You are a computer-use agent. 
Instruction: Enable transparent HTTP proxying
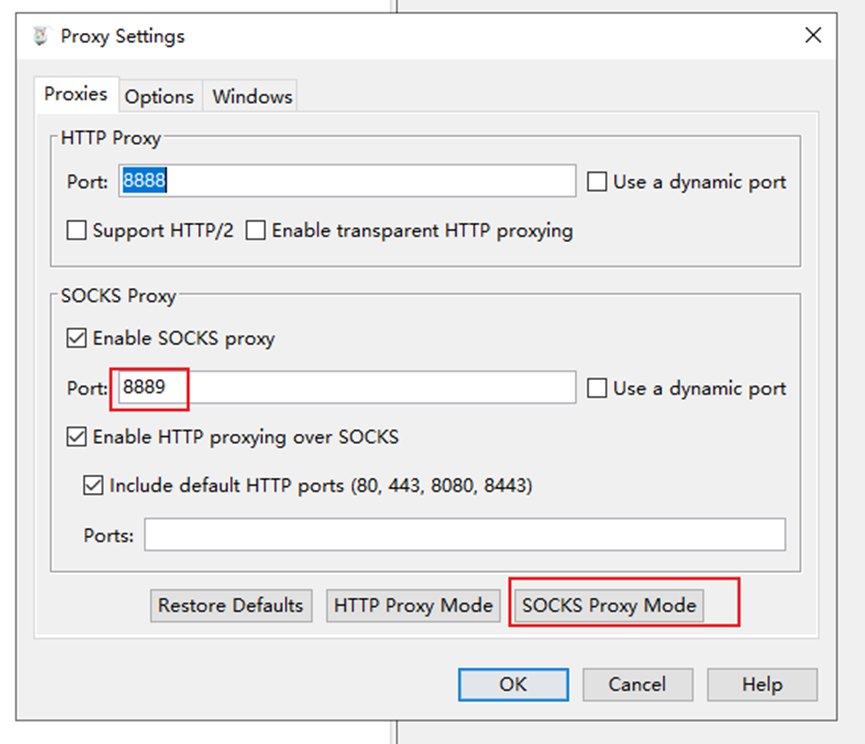[x=256, y=231]
